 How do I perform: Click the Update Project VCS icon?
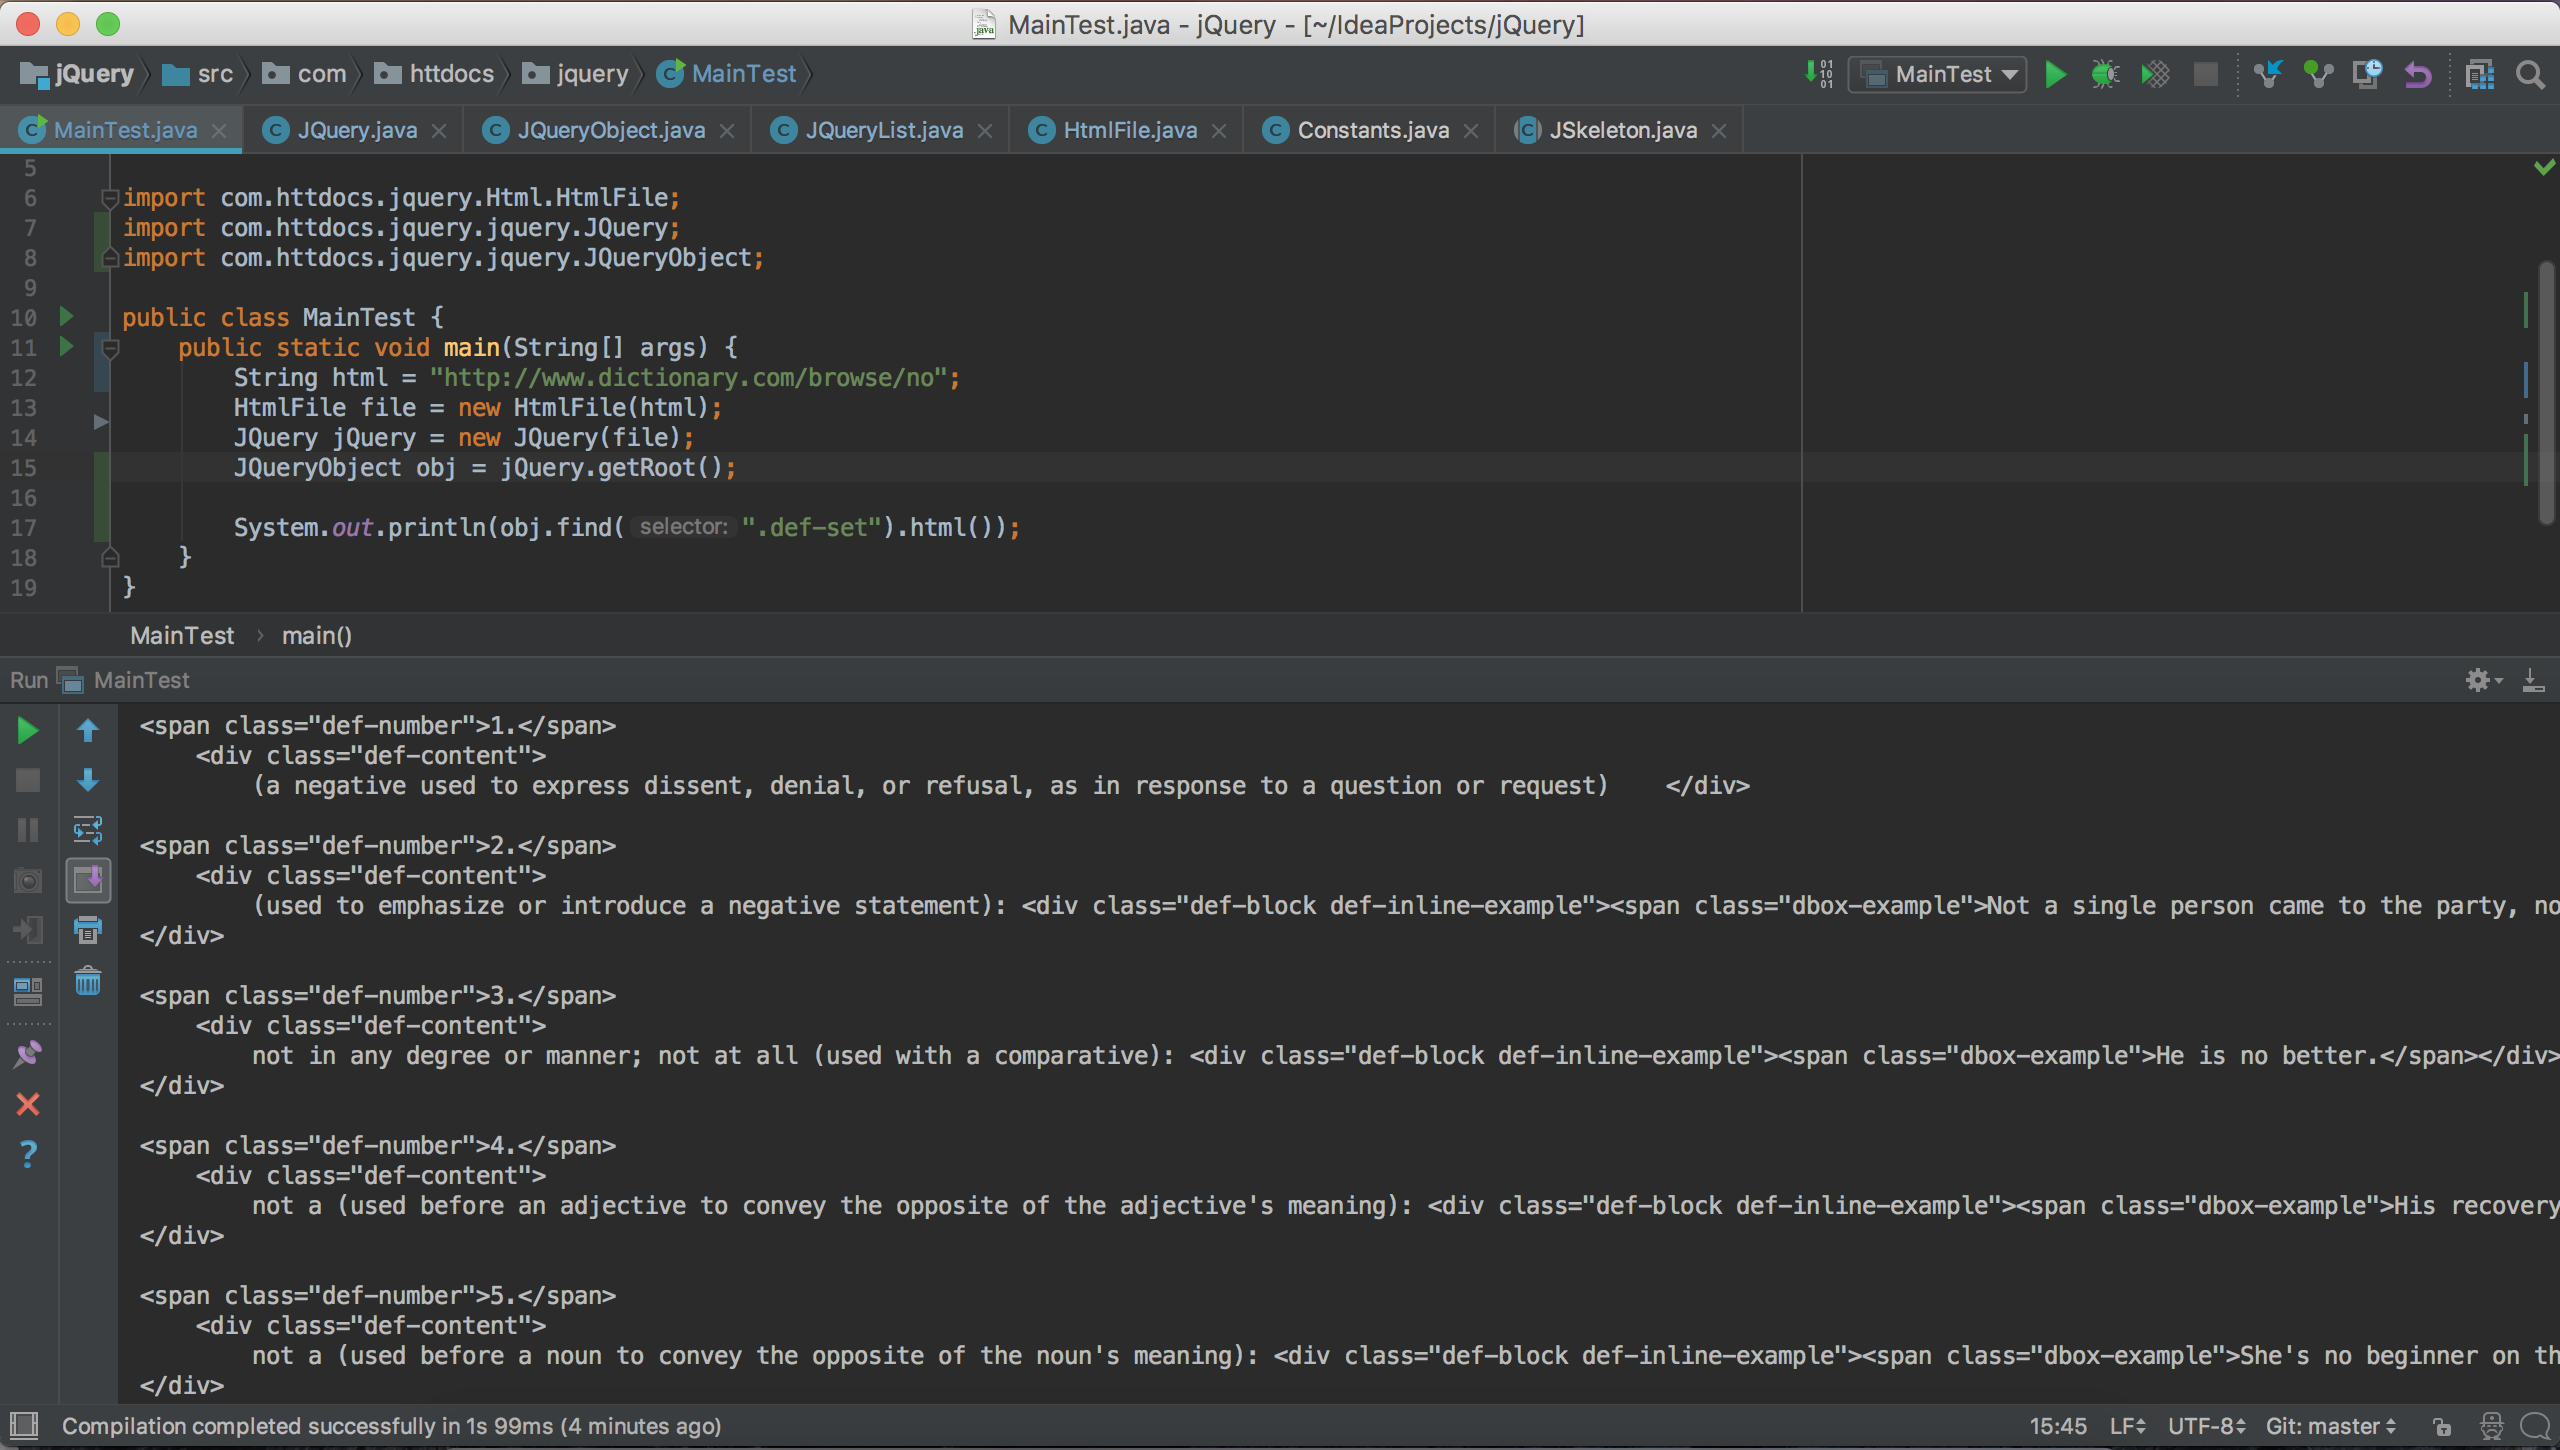[2267, 75]
